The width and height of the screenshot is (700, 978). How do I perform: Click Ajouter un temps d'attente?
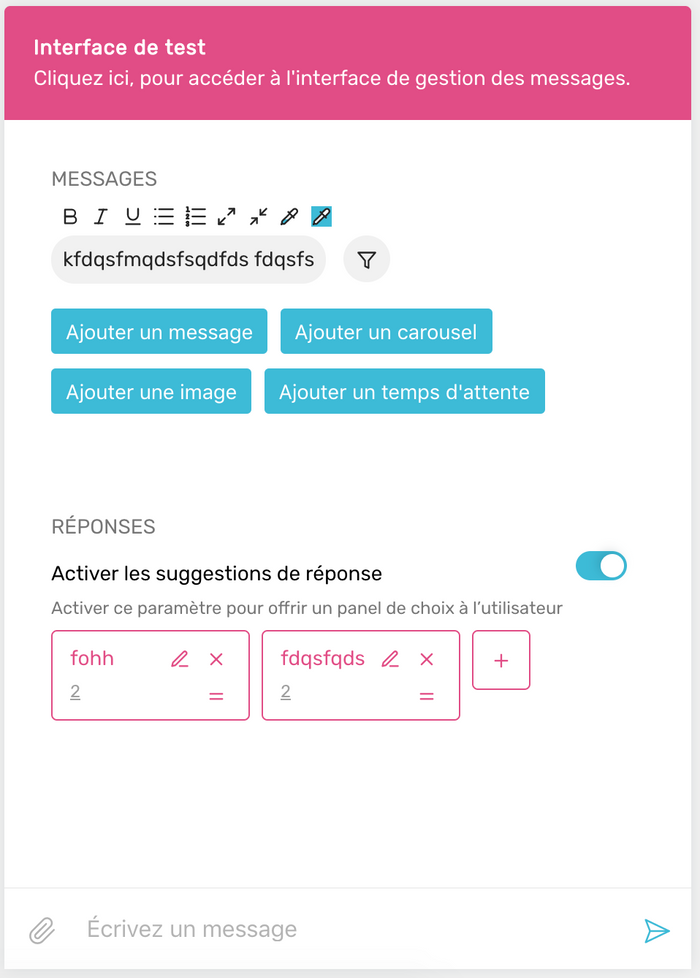[404, 391]
